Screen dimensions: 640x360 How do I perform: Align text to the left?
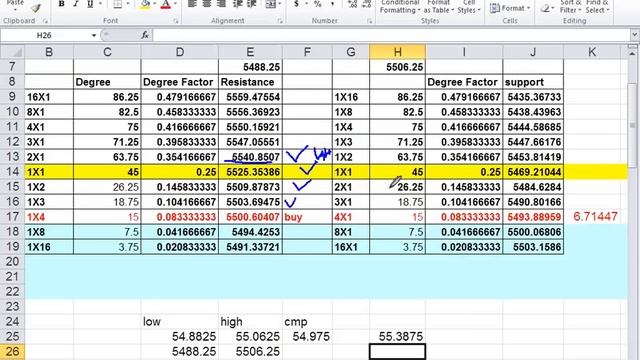(x=192, y=4)
